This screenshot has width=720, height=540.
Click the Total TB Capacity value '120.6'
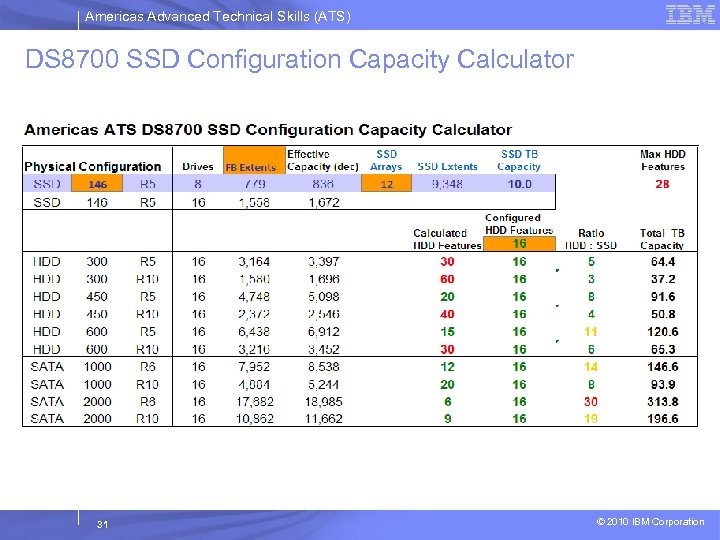tap(663, 332)
